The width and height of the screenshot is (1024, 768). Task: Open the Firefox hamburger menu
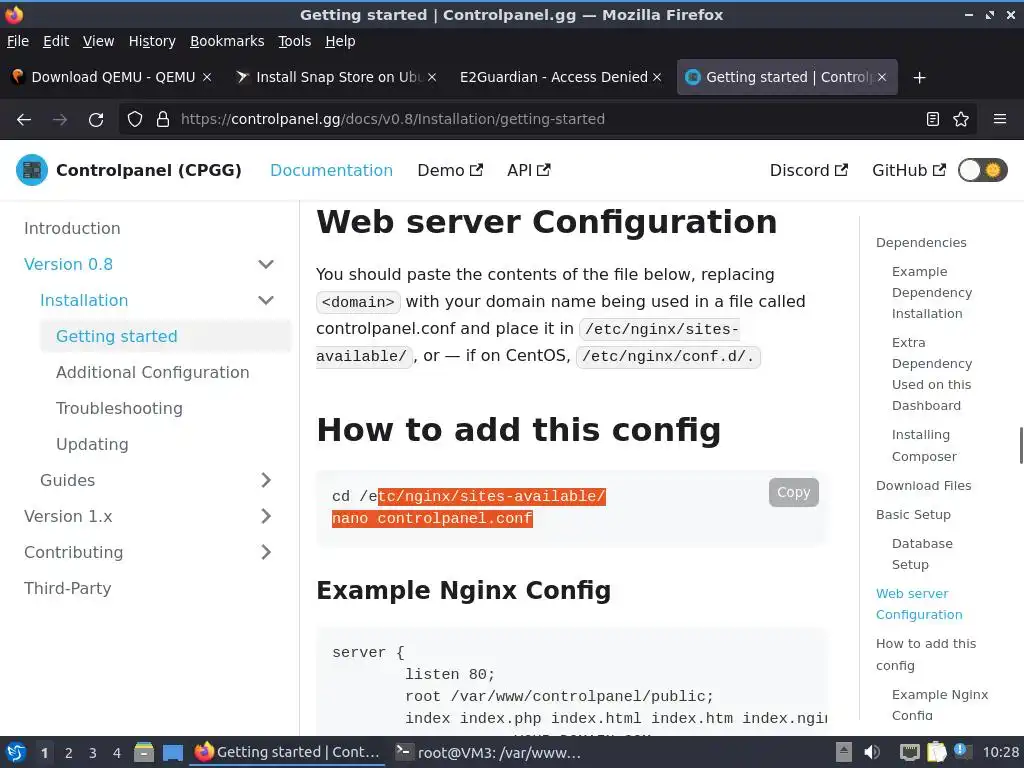pyautogui.click(x=1000, y=120)
